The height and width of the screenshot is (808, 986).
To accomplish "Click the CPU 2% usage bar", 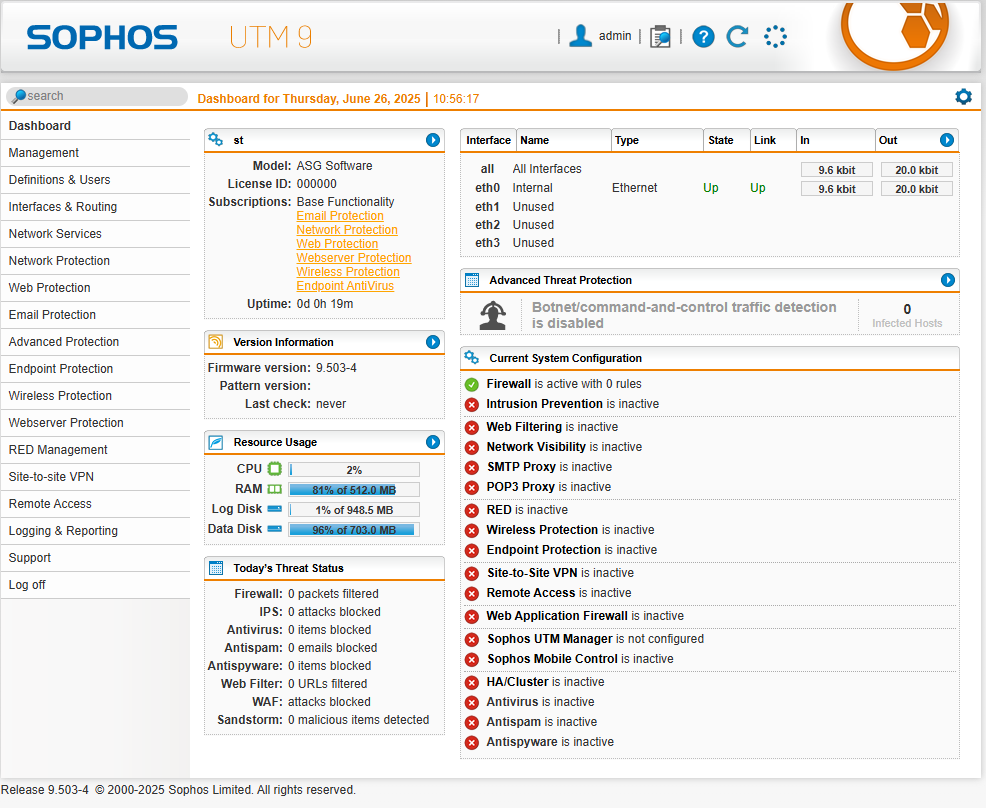I will pyautogui.click(x=354, y=470).
